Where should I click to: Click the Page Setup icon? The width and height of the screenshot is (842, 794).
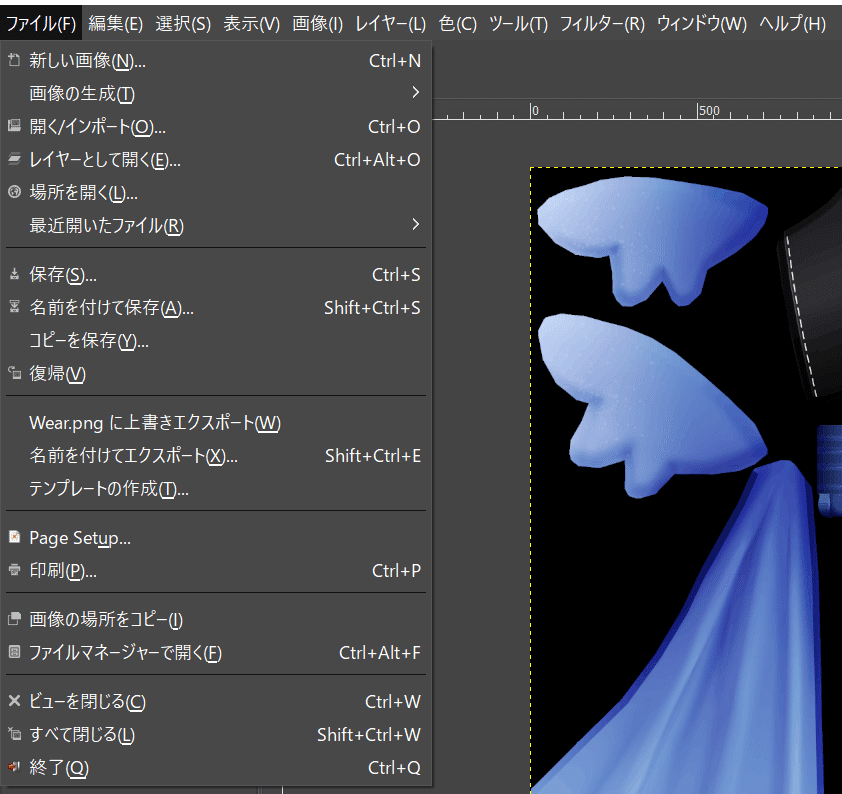click(14, 537)
